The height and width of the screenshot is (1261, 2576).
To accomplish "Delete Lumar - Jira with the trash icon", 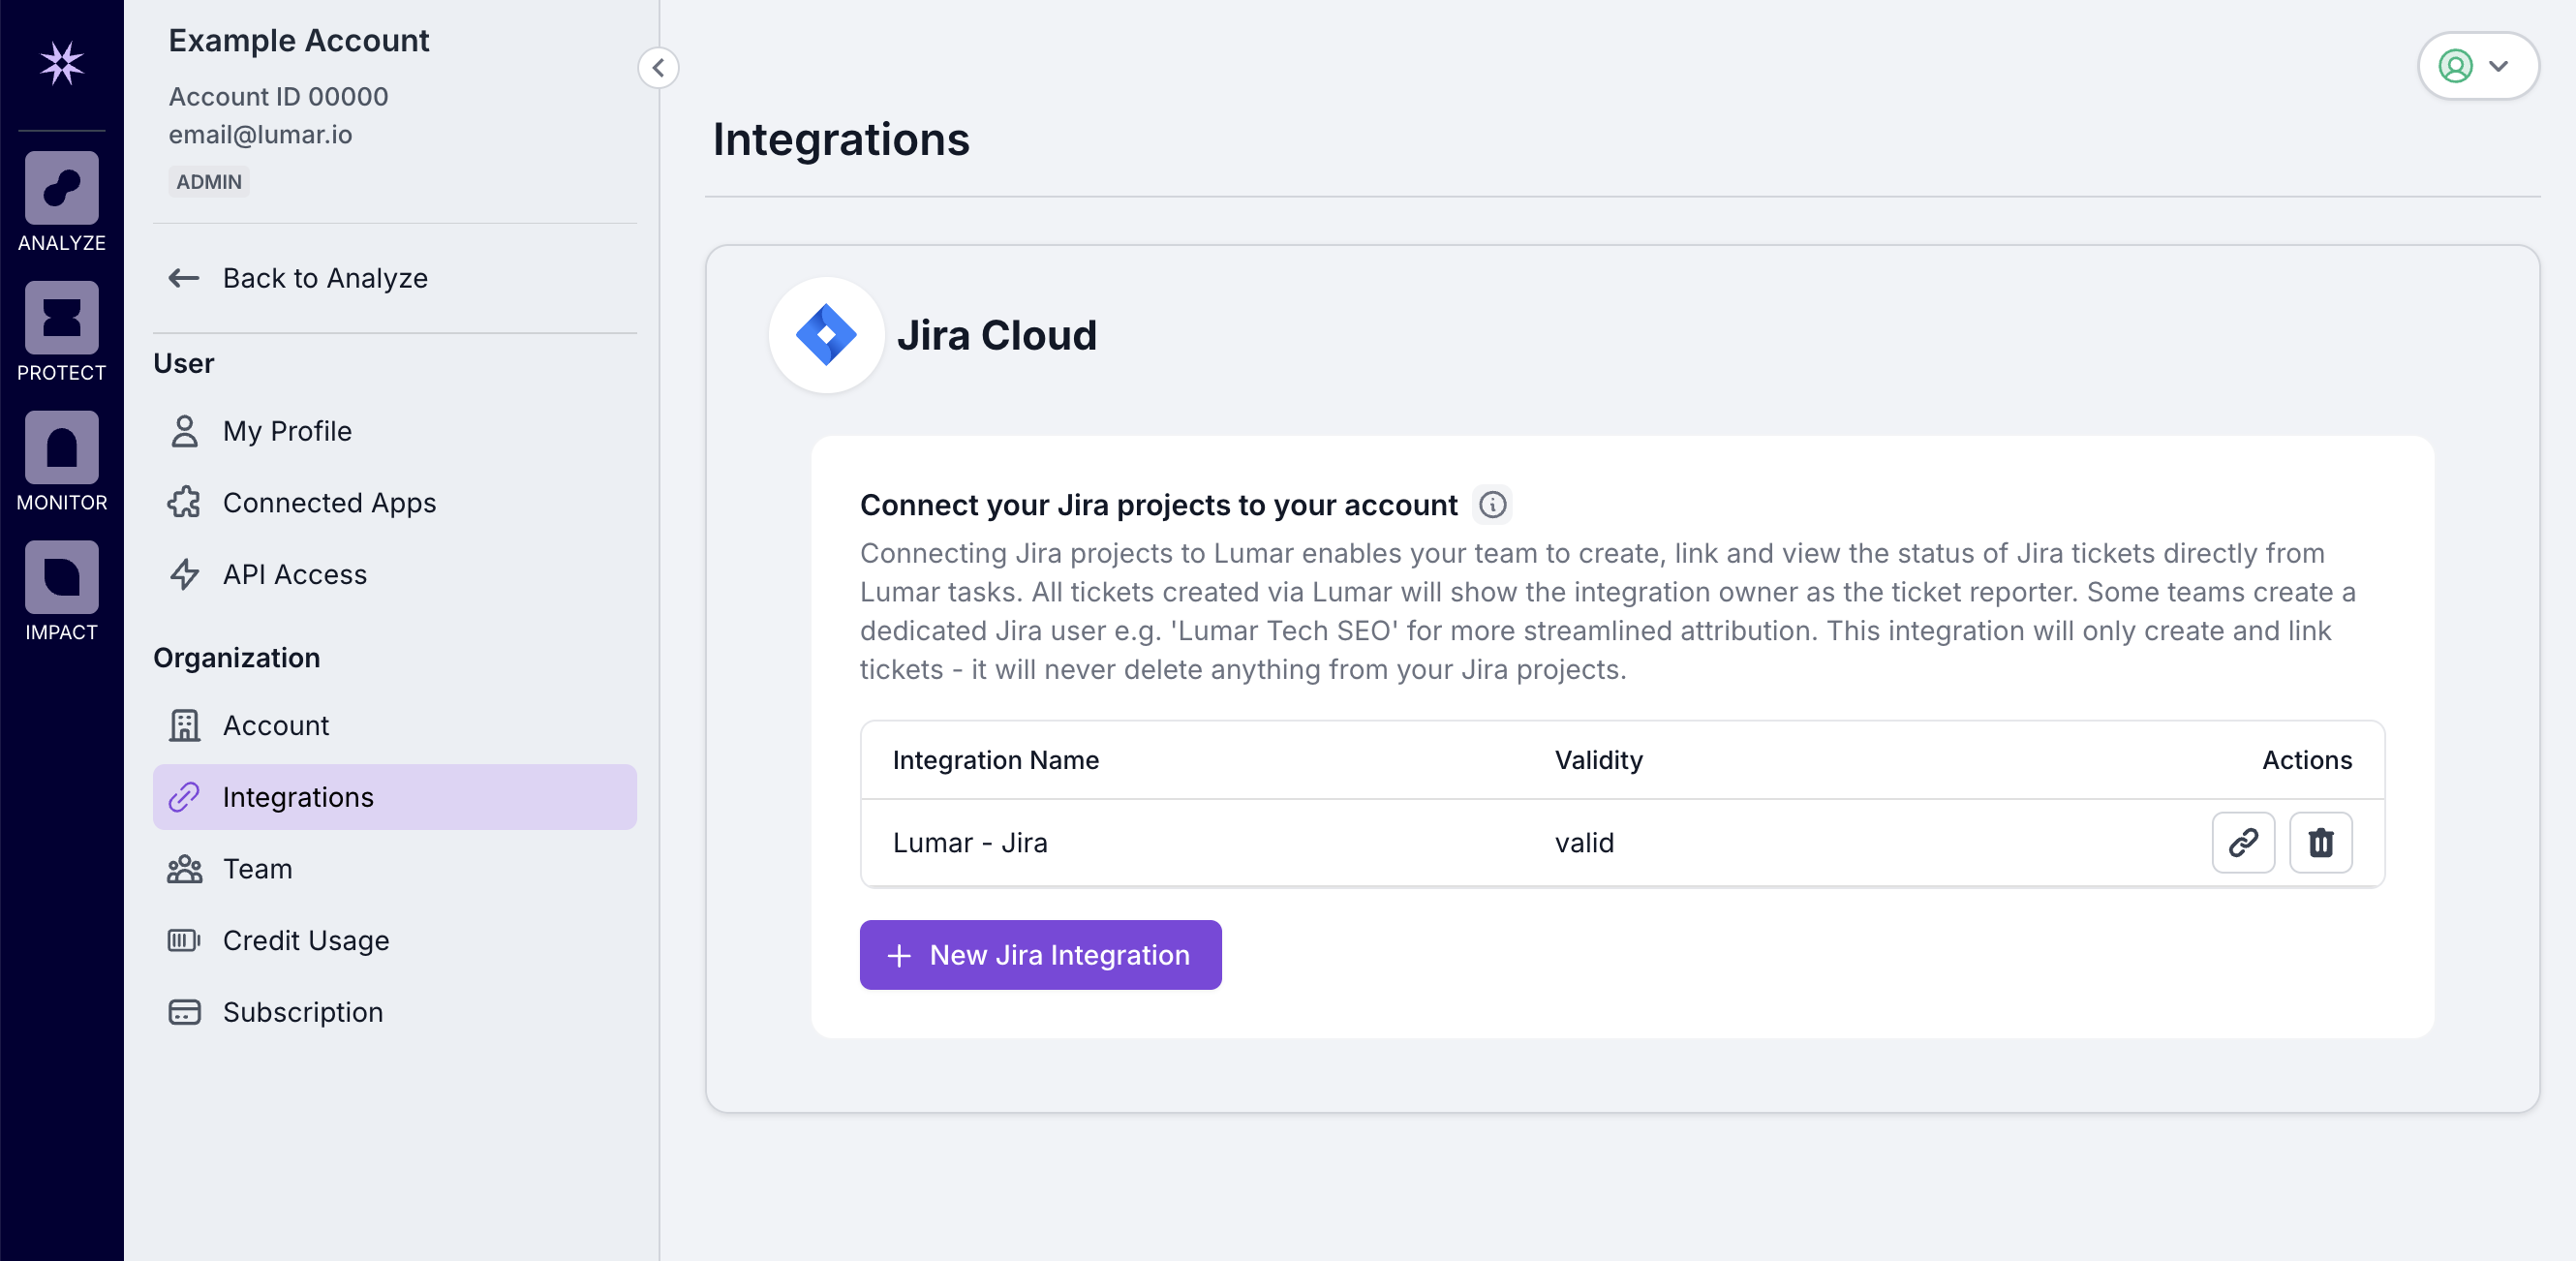I will click(2320, 843).
